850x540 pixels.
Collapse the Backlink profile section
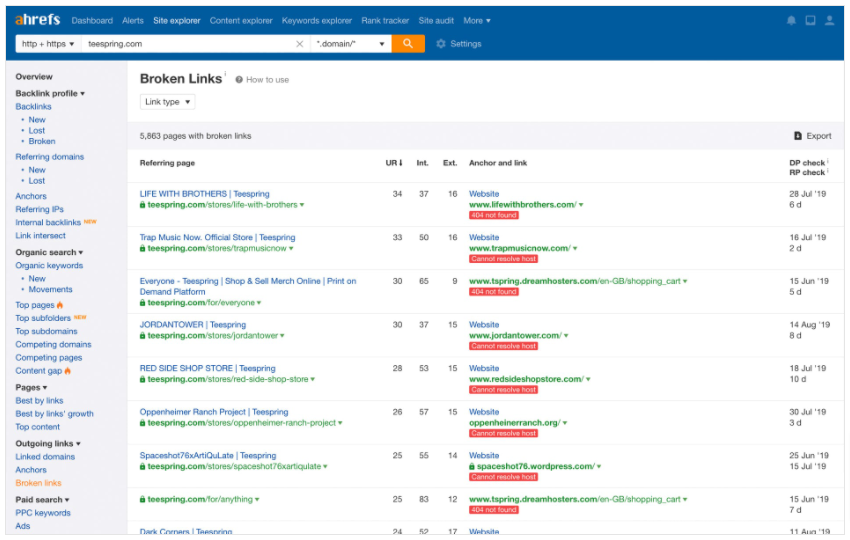[x=50, y=93]
